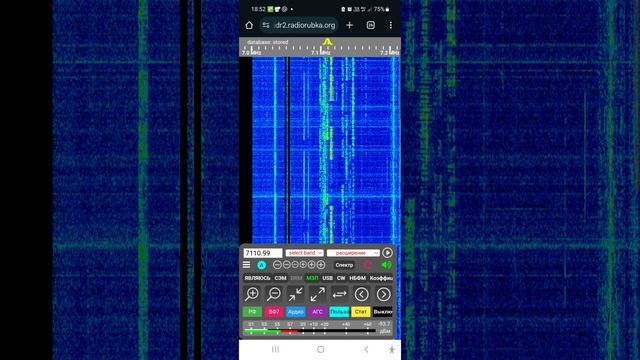The height and width of the screenshot is (360, 640).
Task: Click the black 'Выключ' button
Action: click(382, 312)
